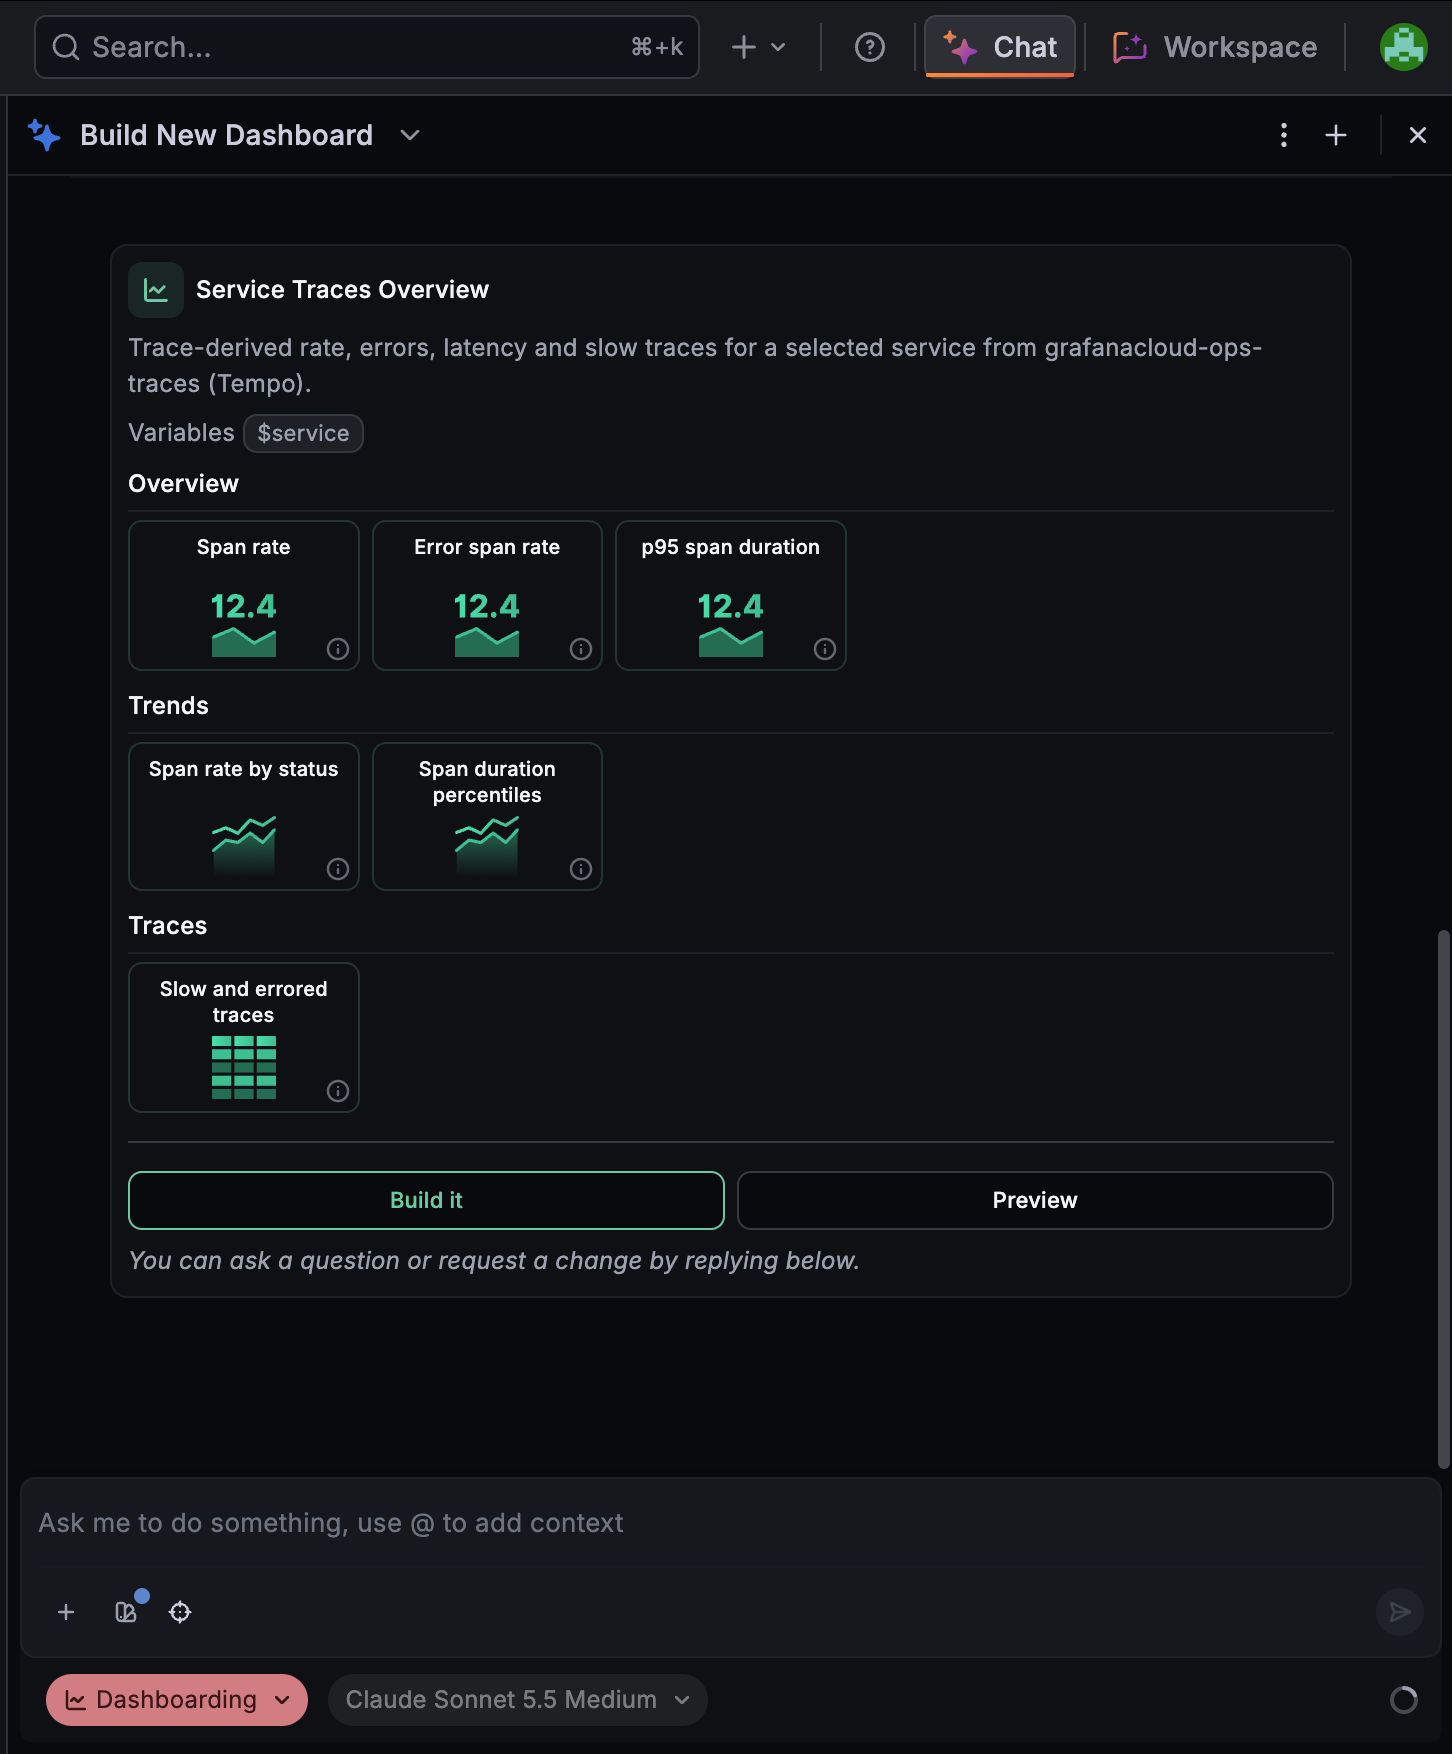Viewport: 1452px width, 1754px height.
Task: Show info for the Span rate panel
Action: 338,649
